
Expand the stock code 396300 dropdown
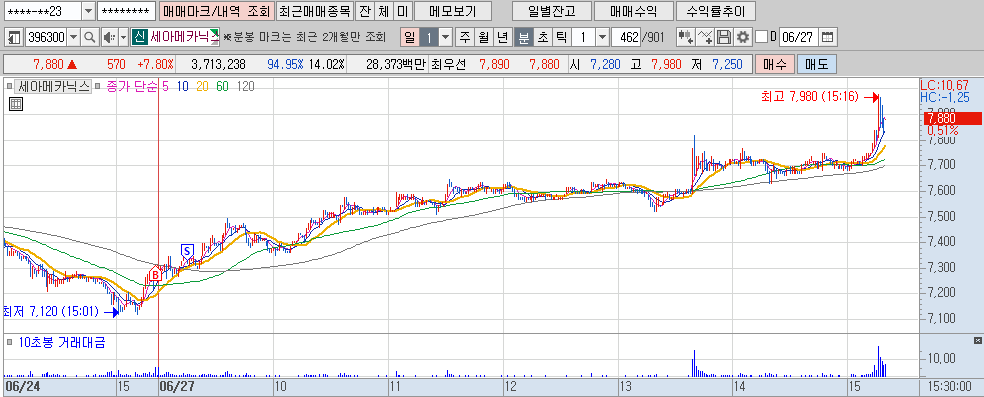74,37
